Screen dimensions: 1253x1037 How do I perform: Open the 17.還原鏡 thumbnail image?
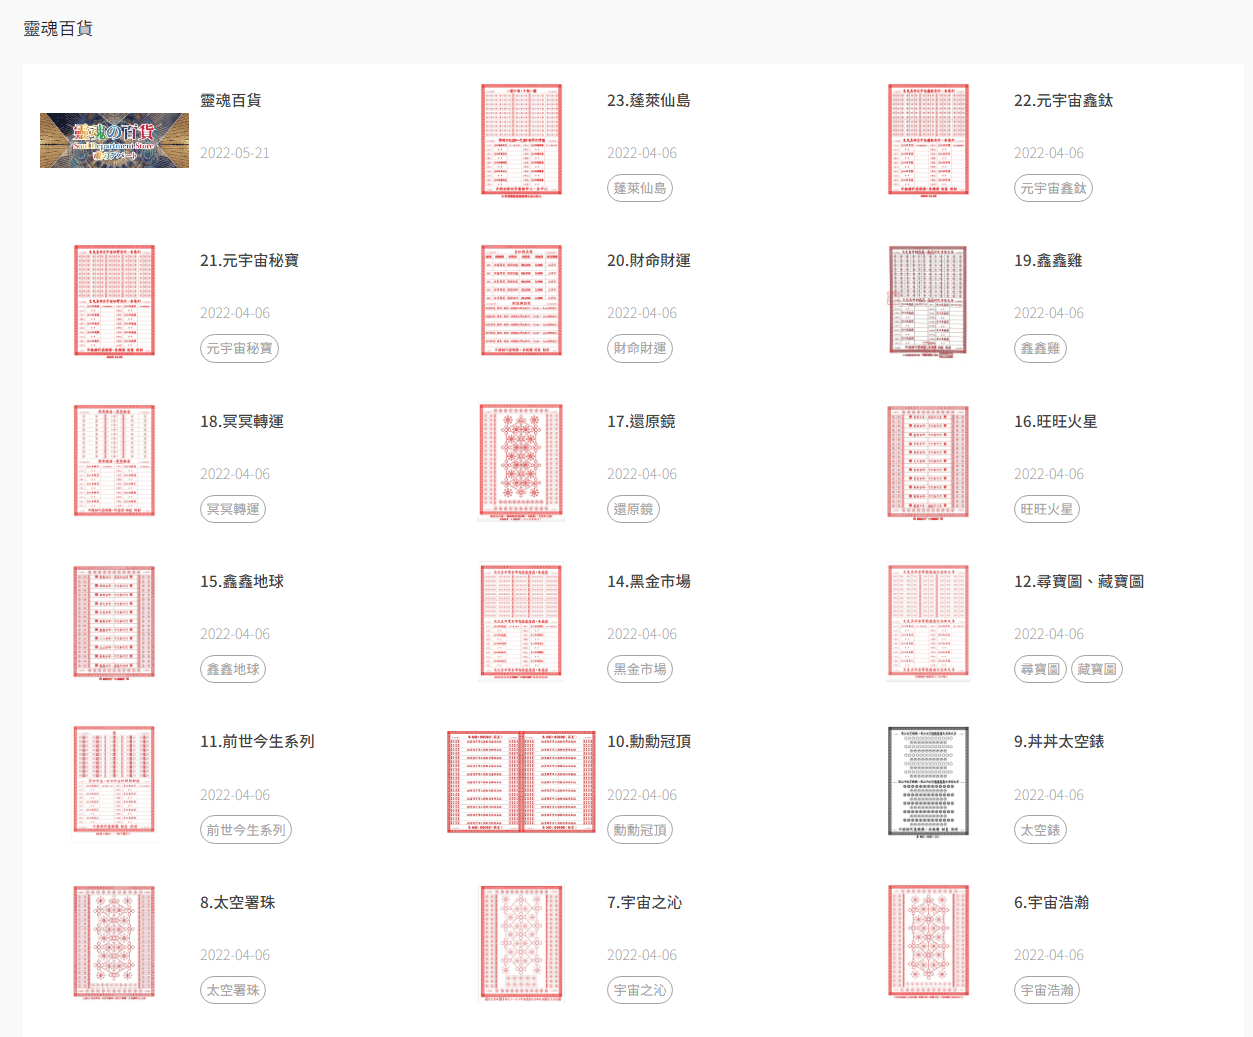(521, 461)
